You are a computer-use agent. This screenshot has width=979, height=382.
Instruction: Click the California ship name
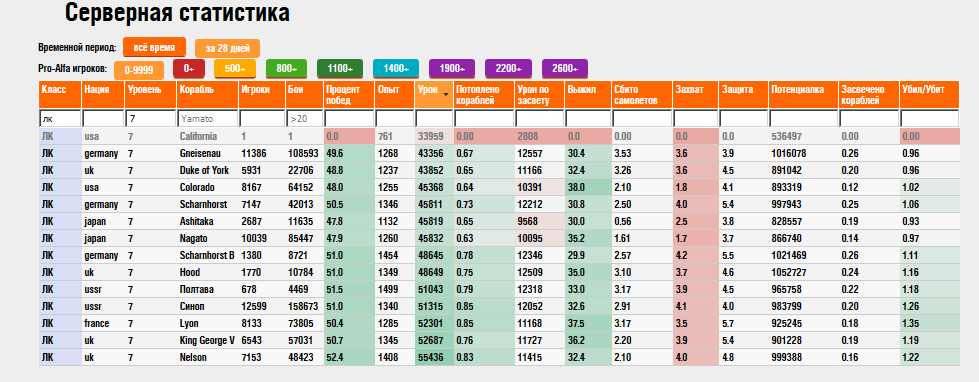pyautogui.click(x=198, y=136)
